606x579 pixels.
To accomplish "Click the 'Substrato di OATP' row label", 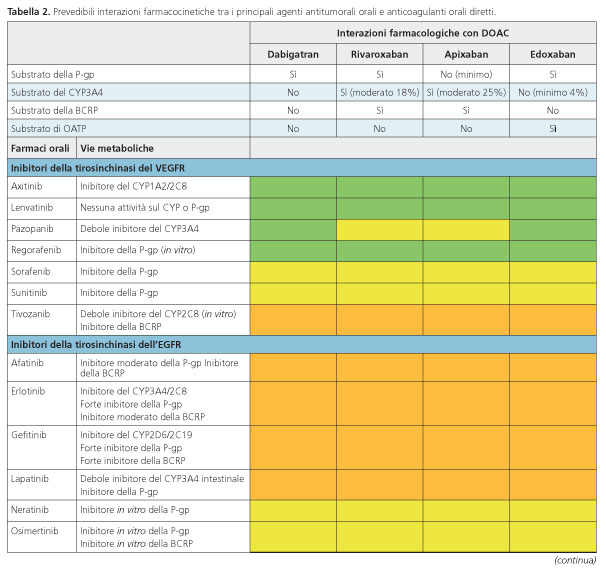I will pos(49,128).
